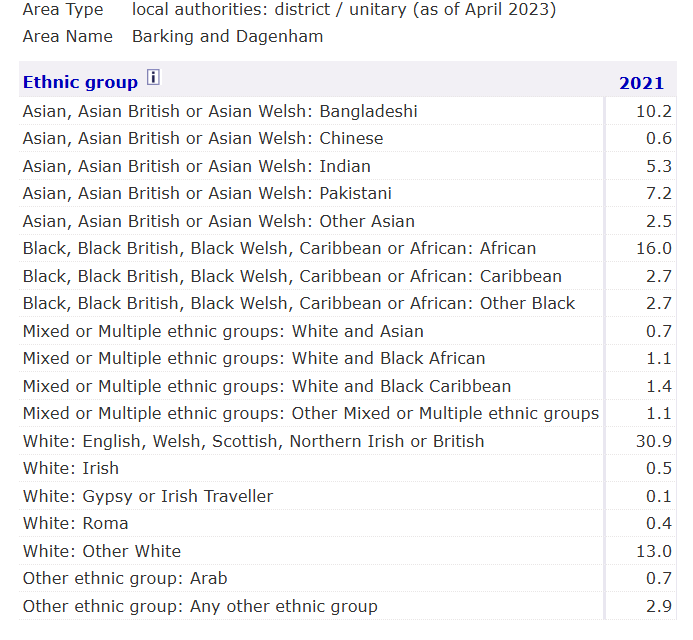Select the local authorities district / unitary text
693x640 pixels.
344,10
